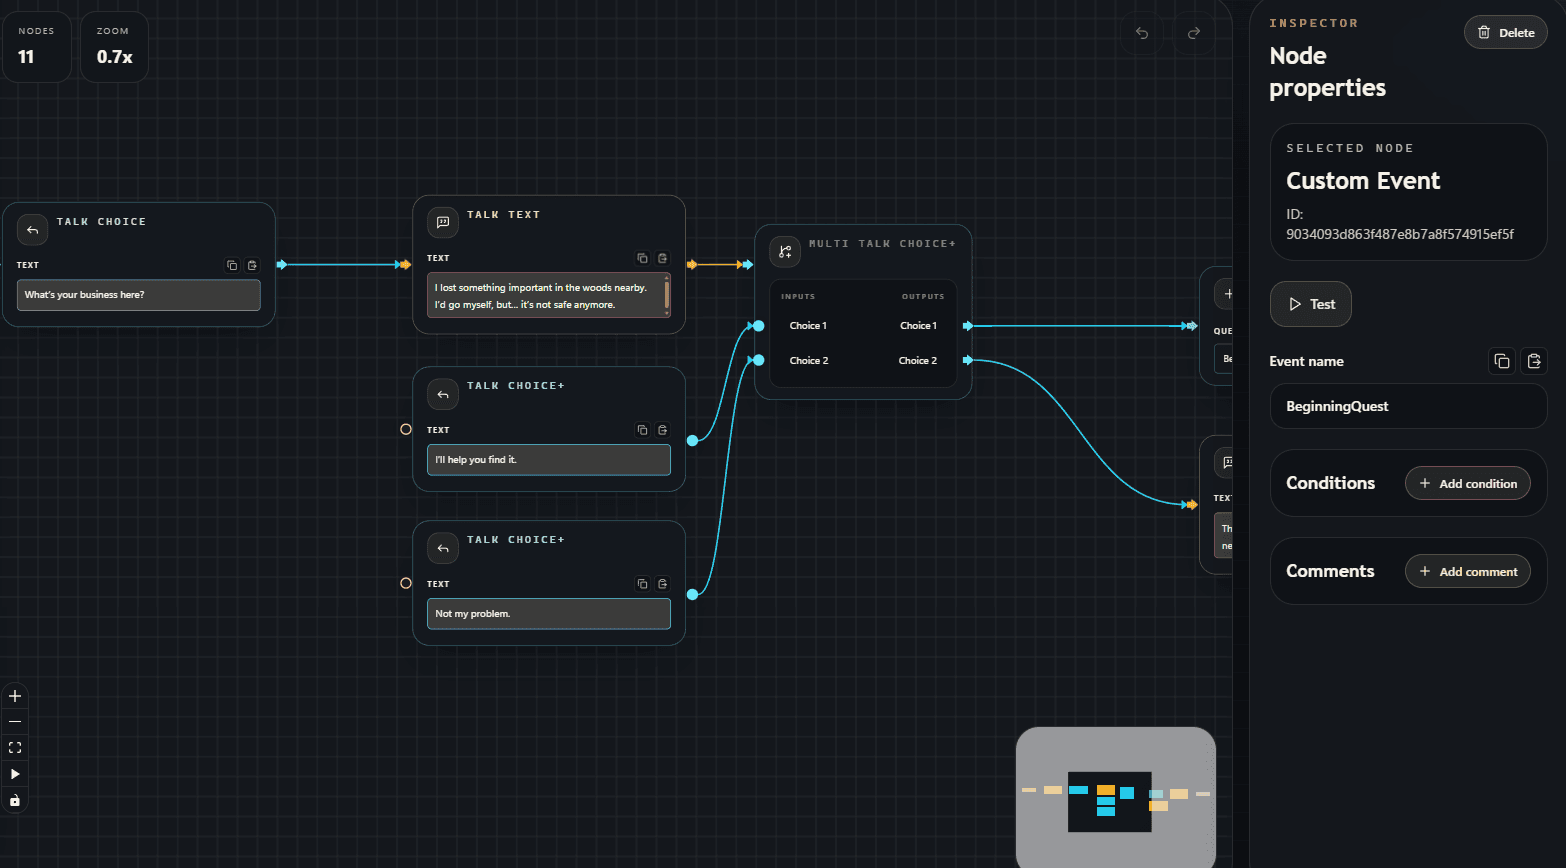Paste text icon on Talk Text node
The height and width of the screenshot is (868, 1566).
pyautogui.click(x=662, y=258)
